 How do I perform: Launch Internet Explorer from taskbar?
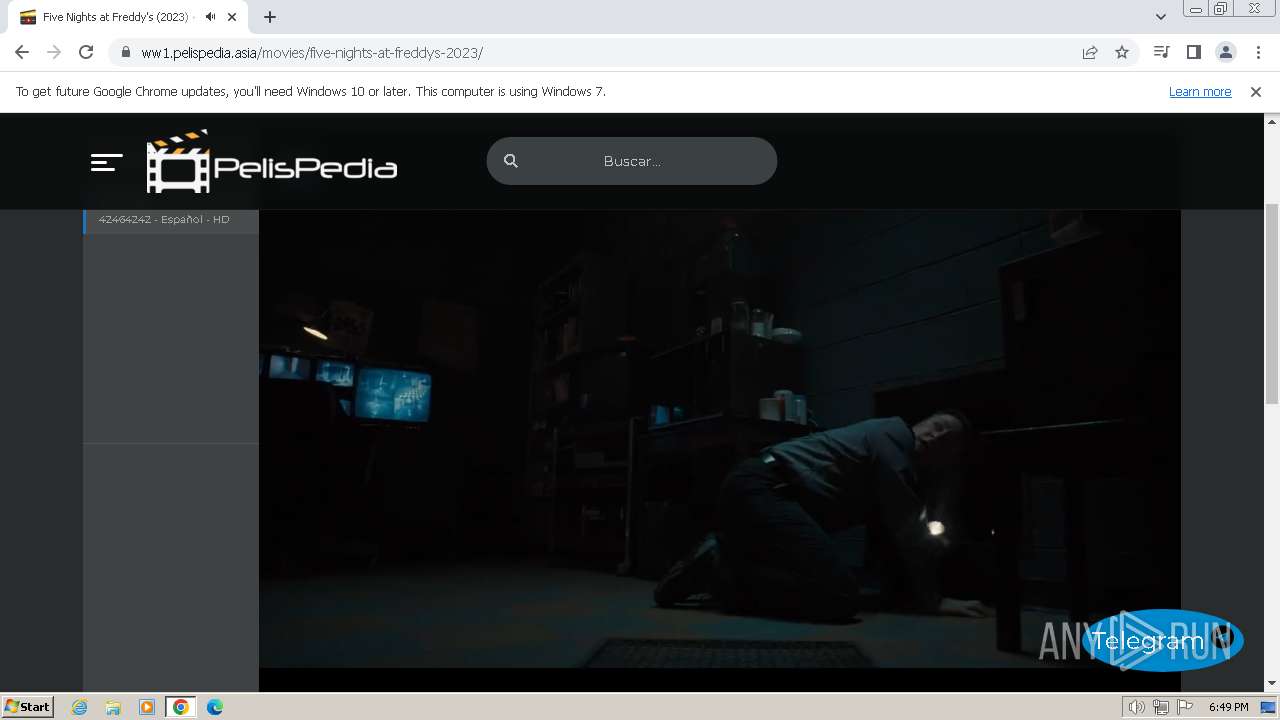79,707
